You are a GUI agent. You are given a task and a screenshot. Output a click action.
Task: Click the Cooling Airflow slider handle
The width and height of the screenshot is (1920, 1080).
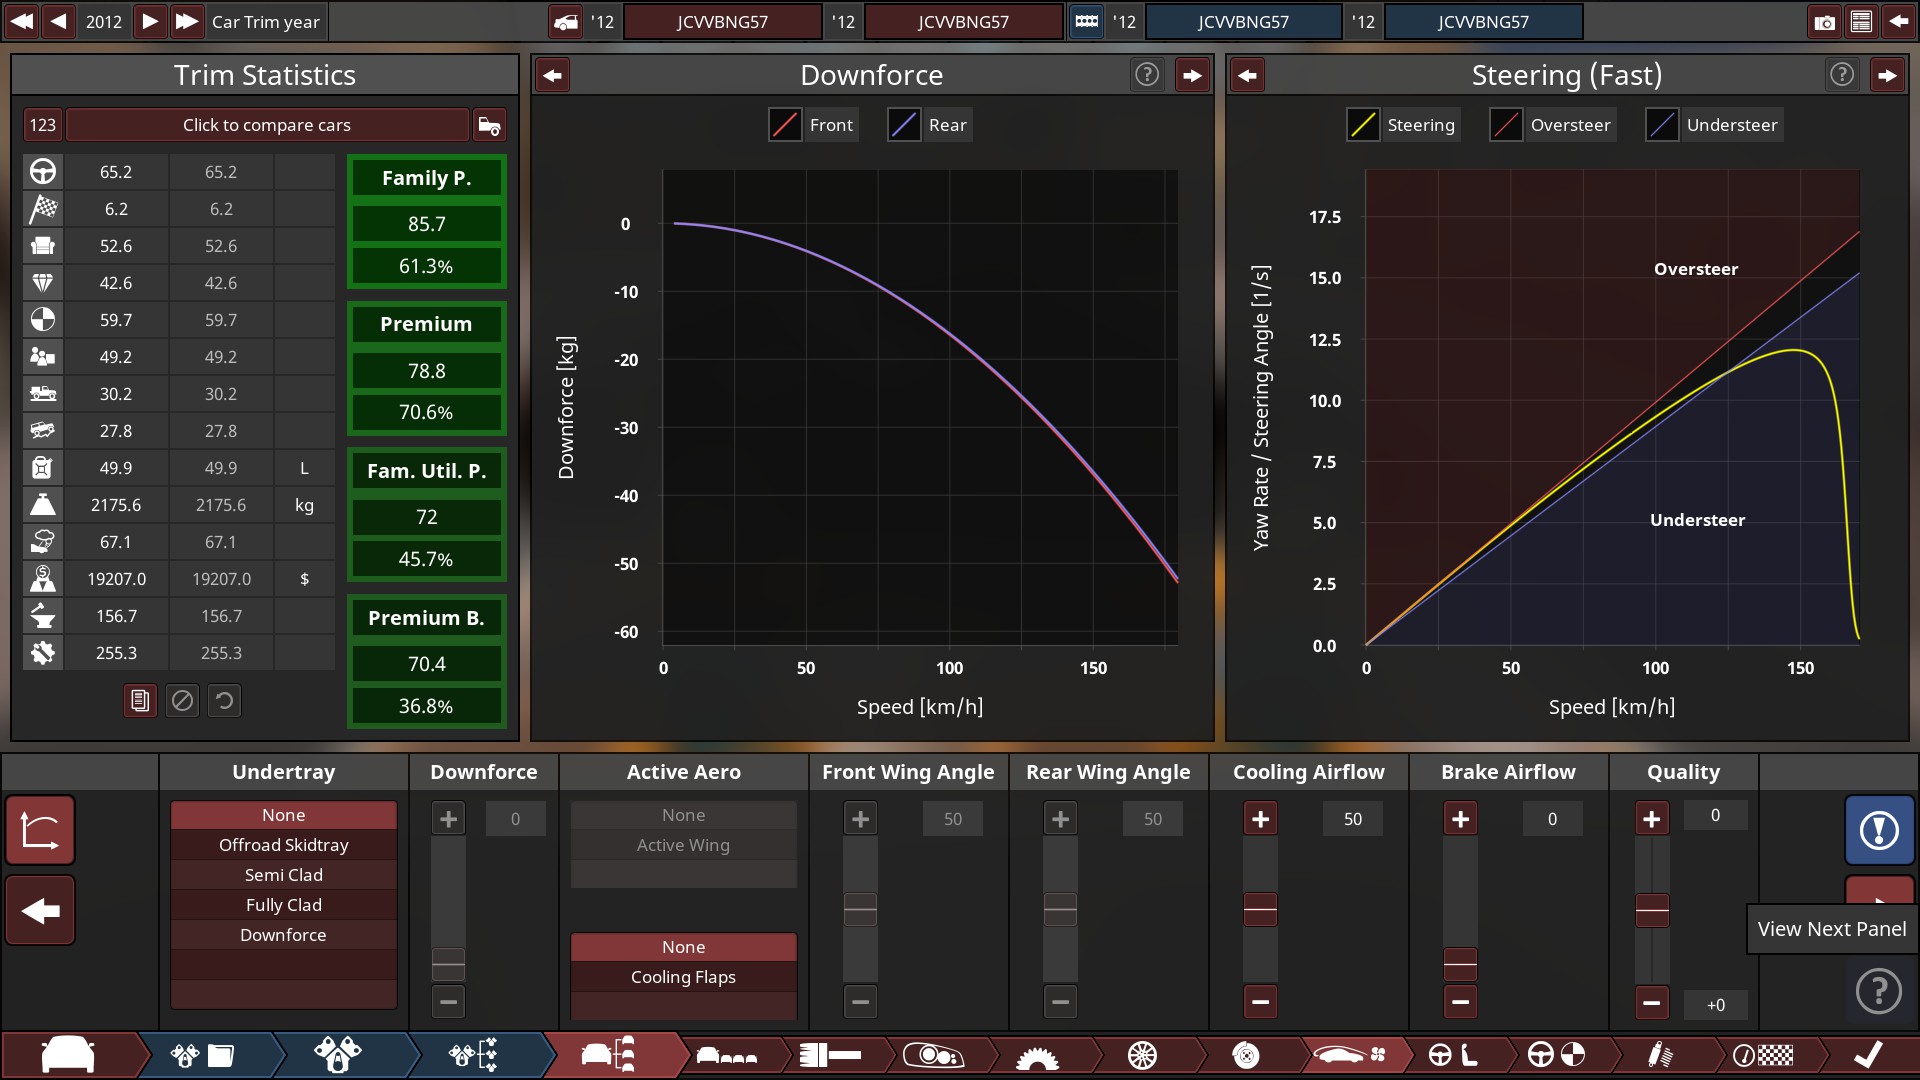[x=1260, y=910]
